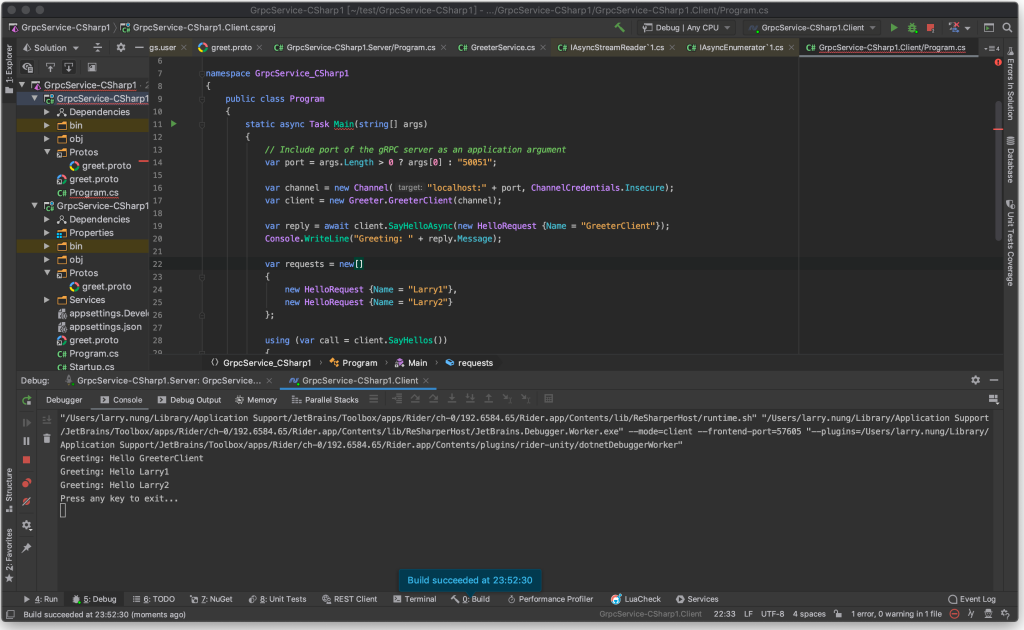Open Search Everywhere magnifier icon

pyautogui.click(x=1008, y=27)
